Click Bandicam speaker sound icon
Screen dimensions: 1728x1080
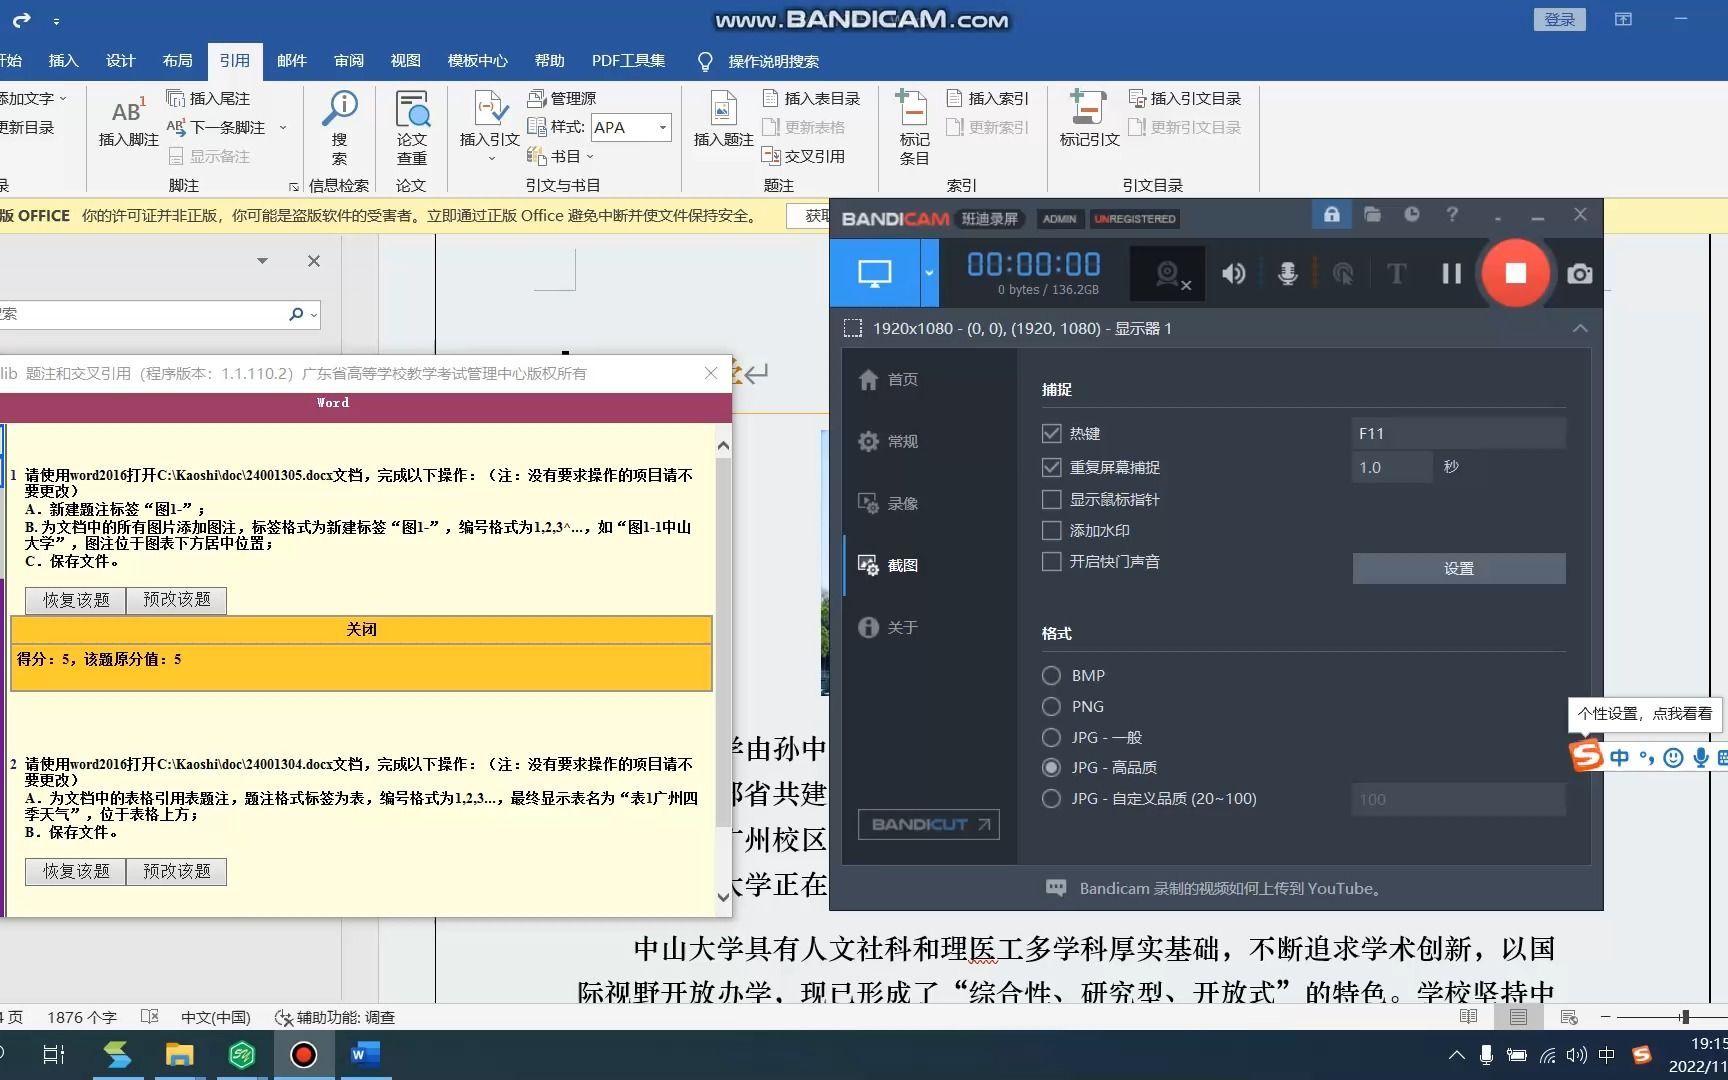(1234, 274)
